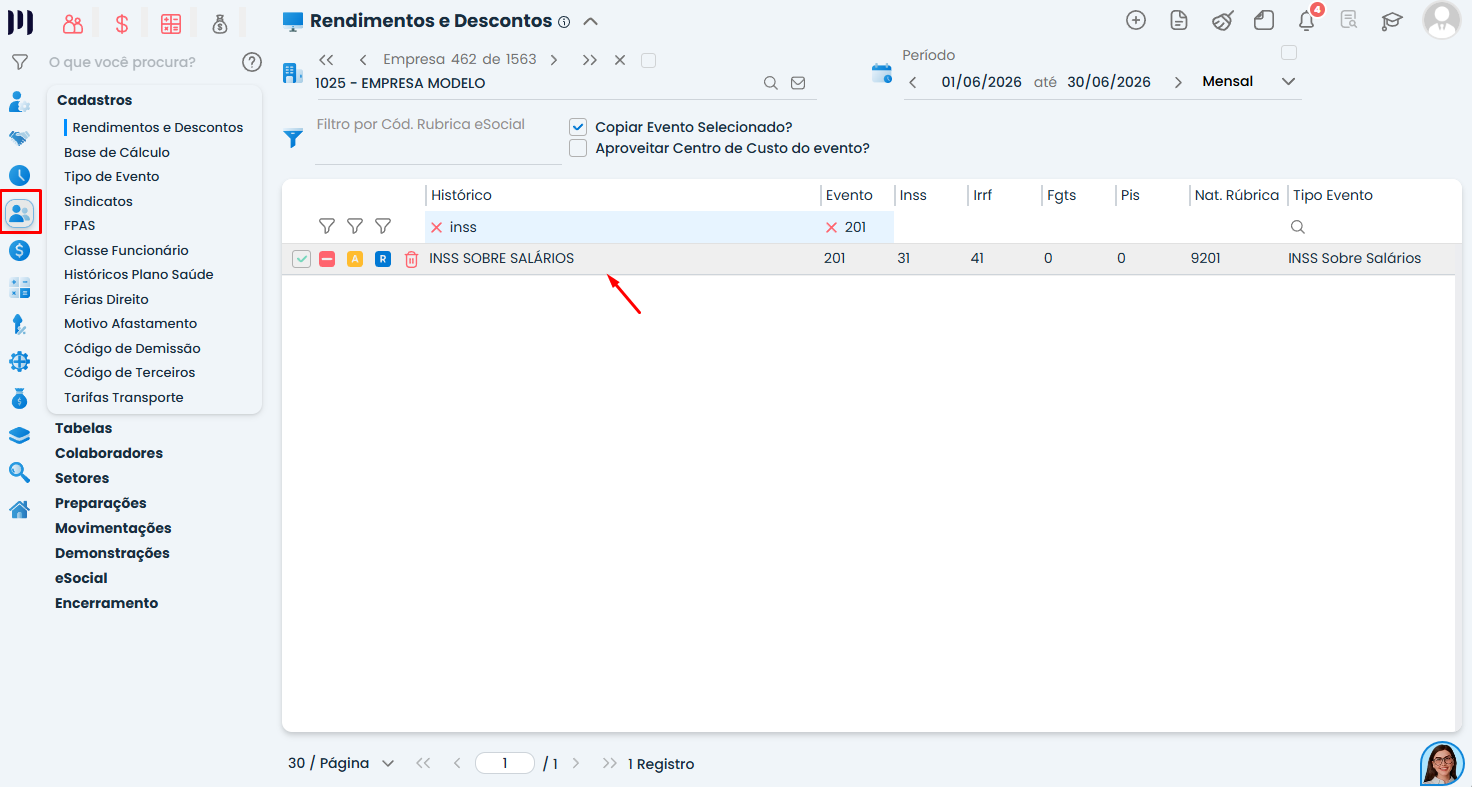
Task: Click the calculator icon in left sidebar
Action: point(19,288)
